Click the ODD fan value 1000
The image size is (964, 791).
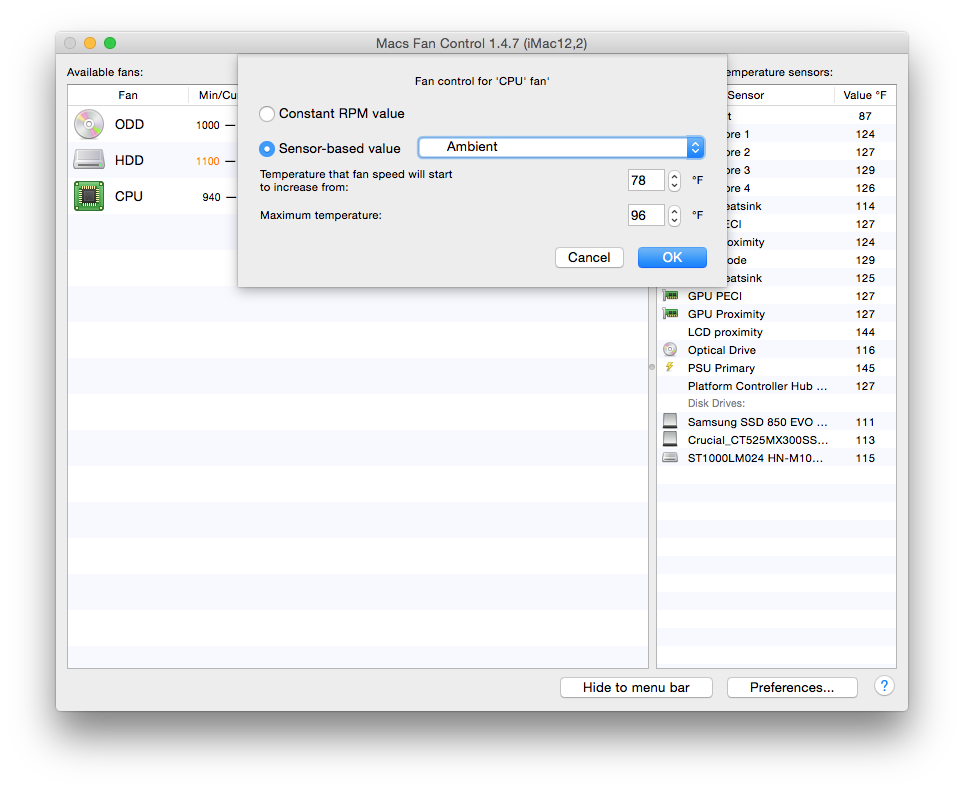point(208,125)
